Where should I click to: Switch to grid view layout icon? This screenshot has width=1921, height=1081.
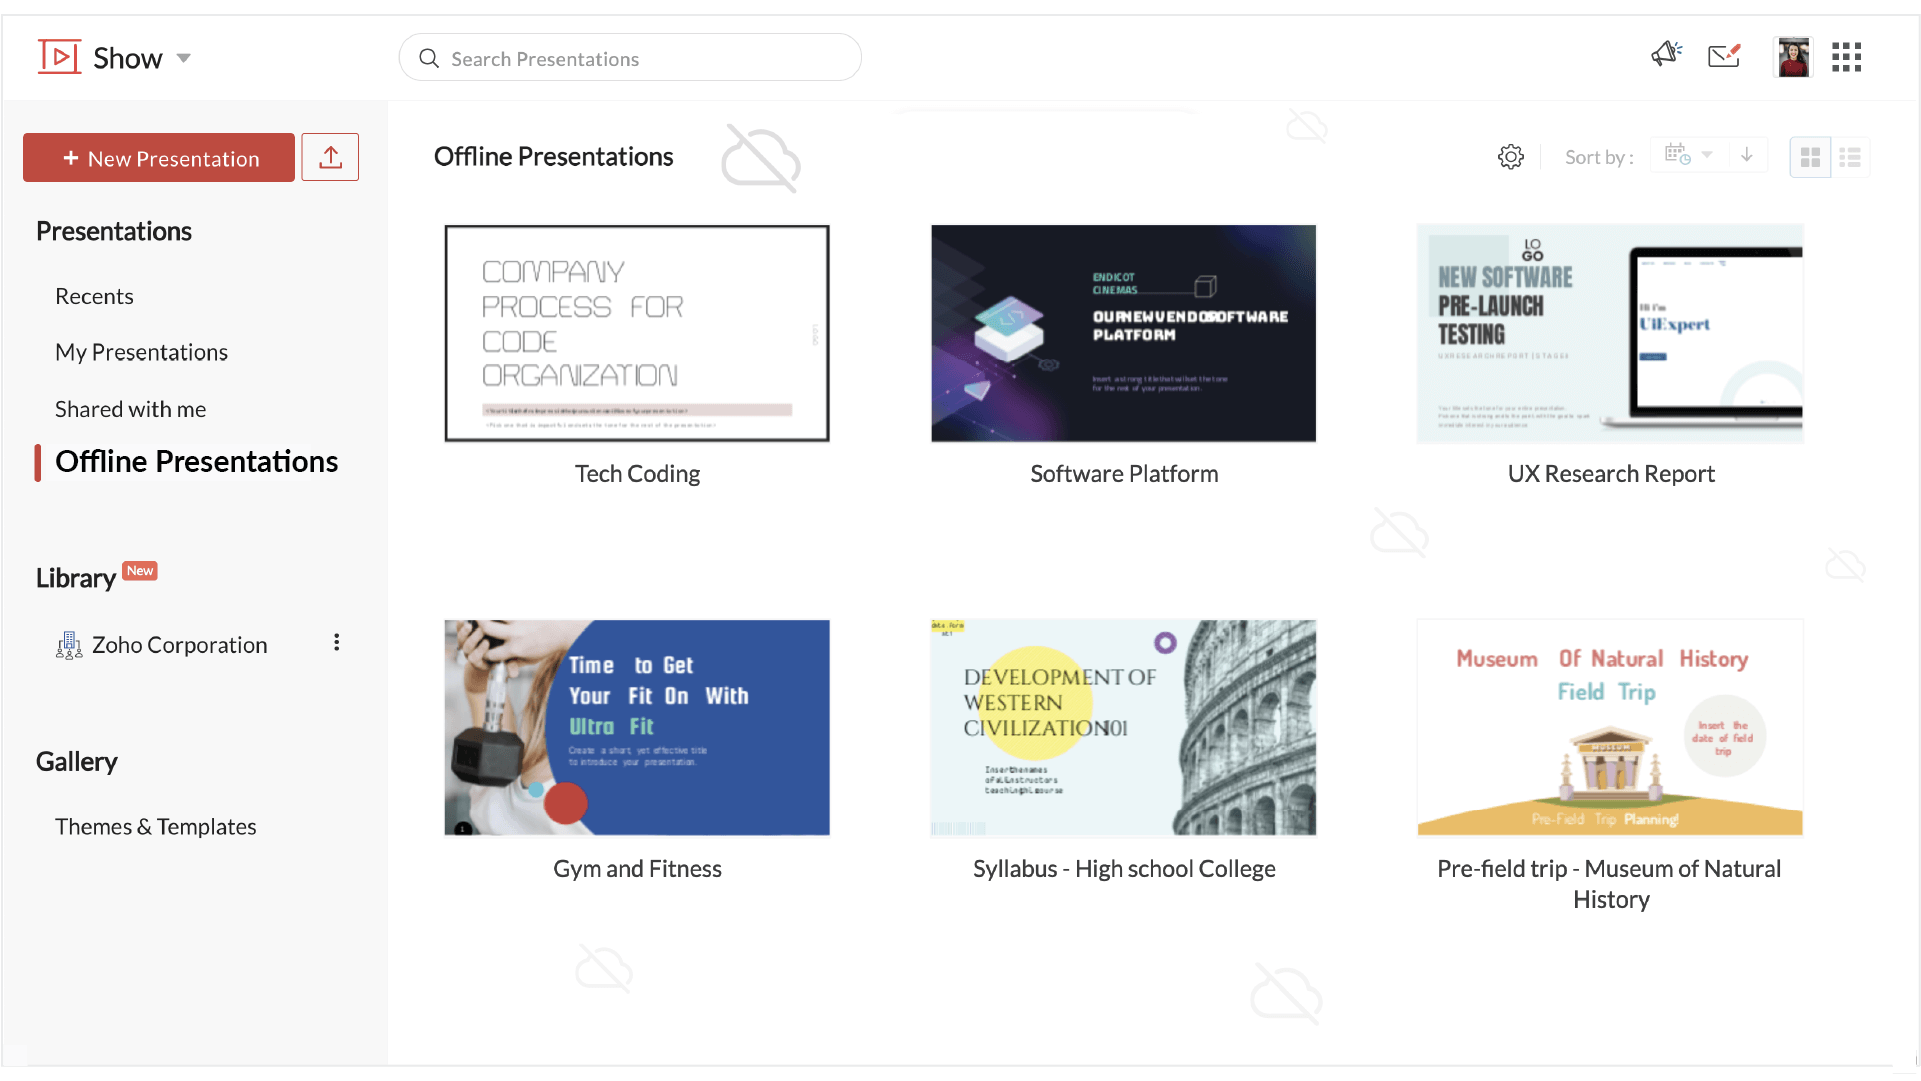coord(1810,156)
